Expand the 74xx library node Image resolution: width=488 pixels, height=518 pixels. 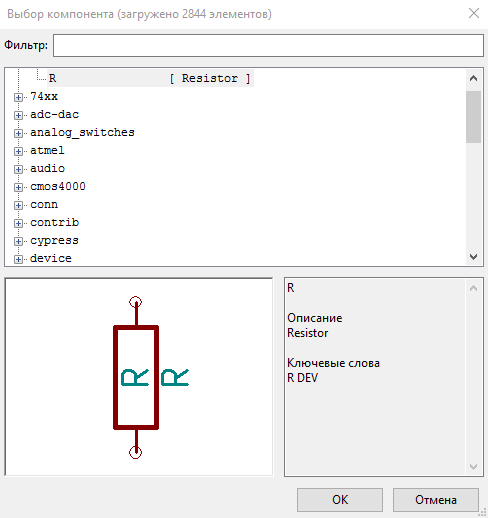click(x=18, y=97)
